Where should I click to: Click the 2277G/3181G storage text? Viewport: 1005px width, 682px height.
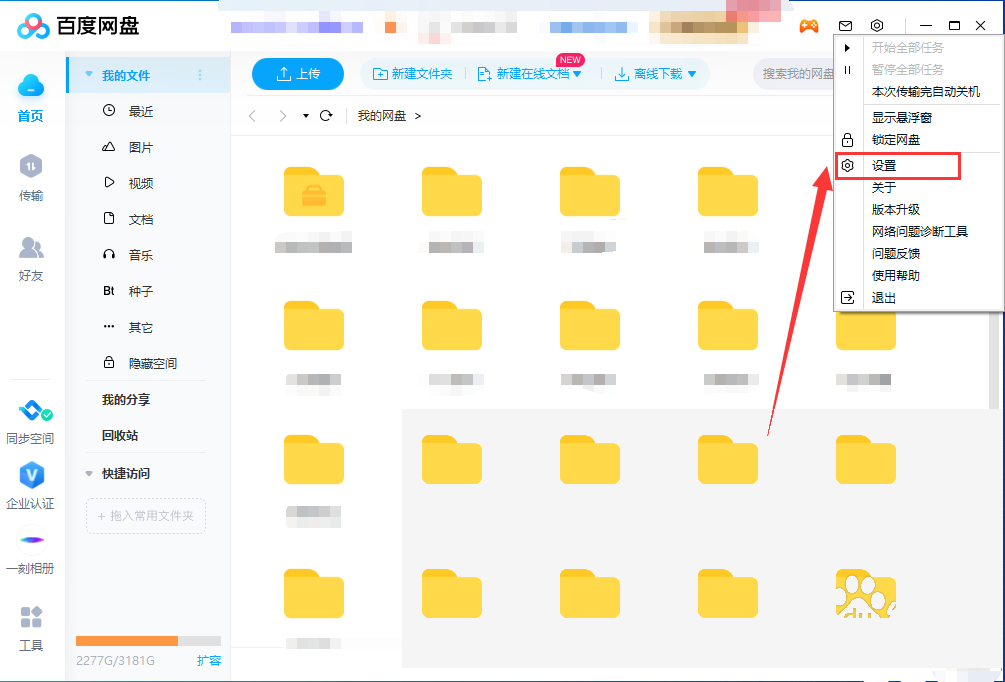115,660
